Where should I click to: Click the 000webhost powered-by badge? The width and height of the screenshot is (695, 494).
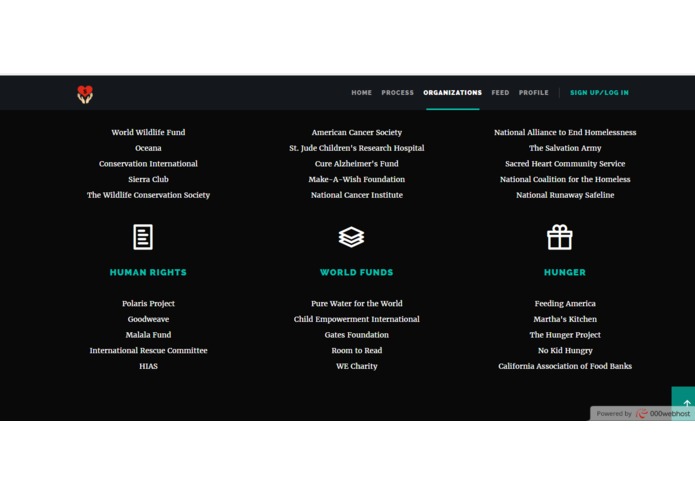(642, 413)
